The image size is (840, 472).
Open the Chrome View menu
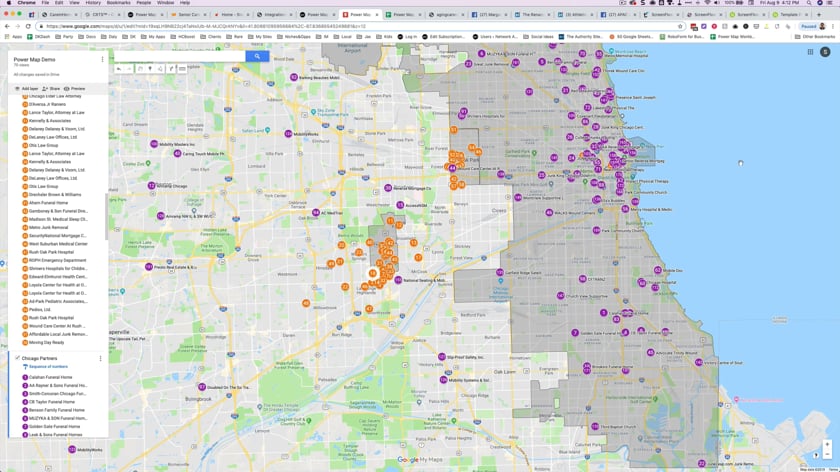pos(74,3)
